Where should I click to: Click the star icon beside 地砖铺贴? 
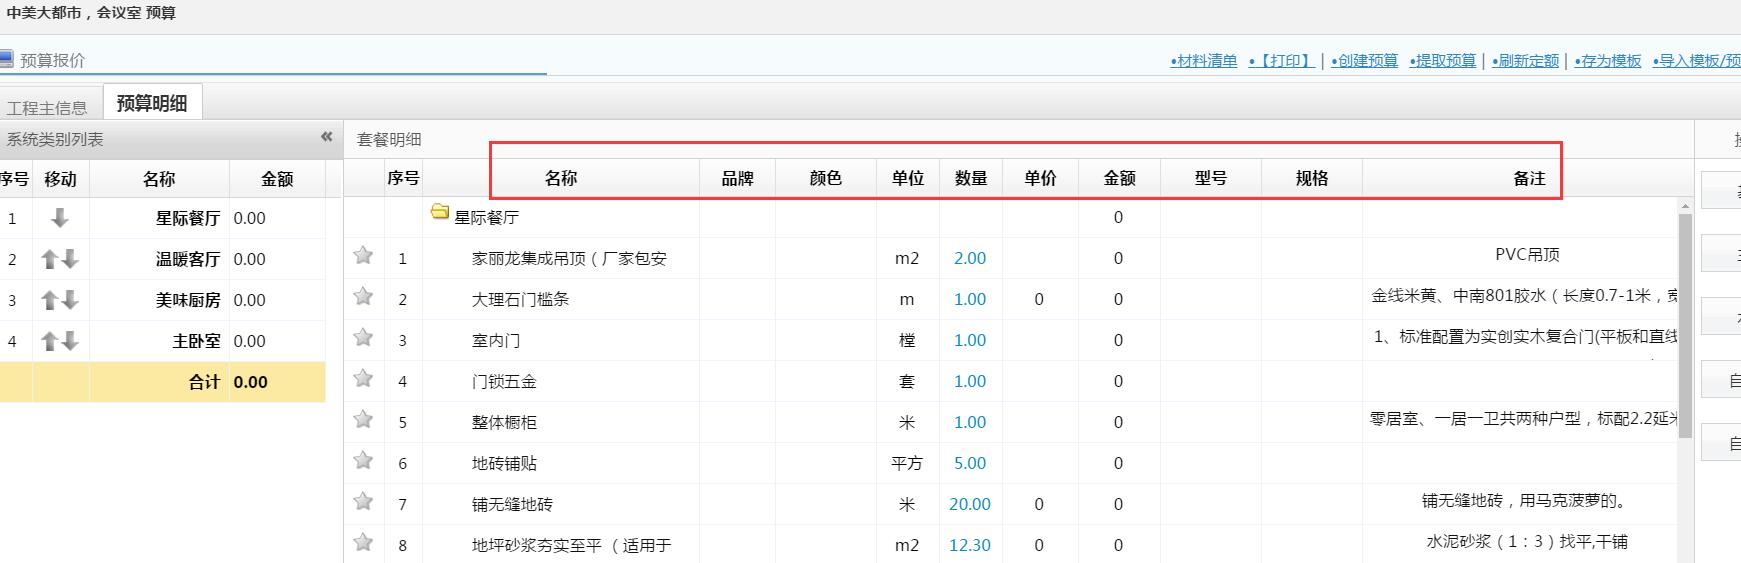pyautogui.click(x=363, y=461)
